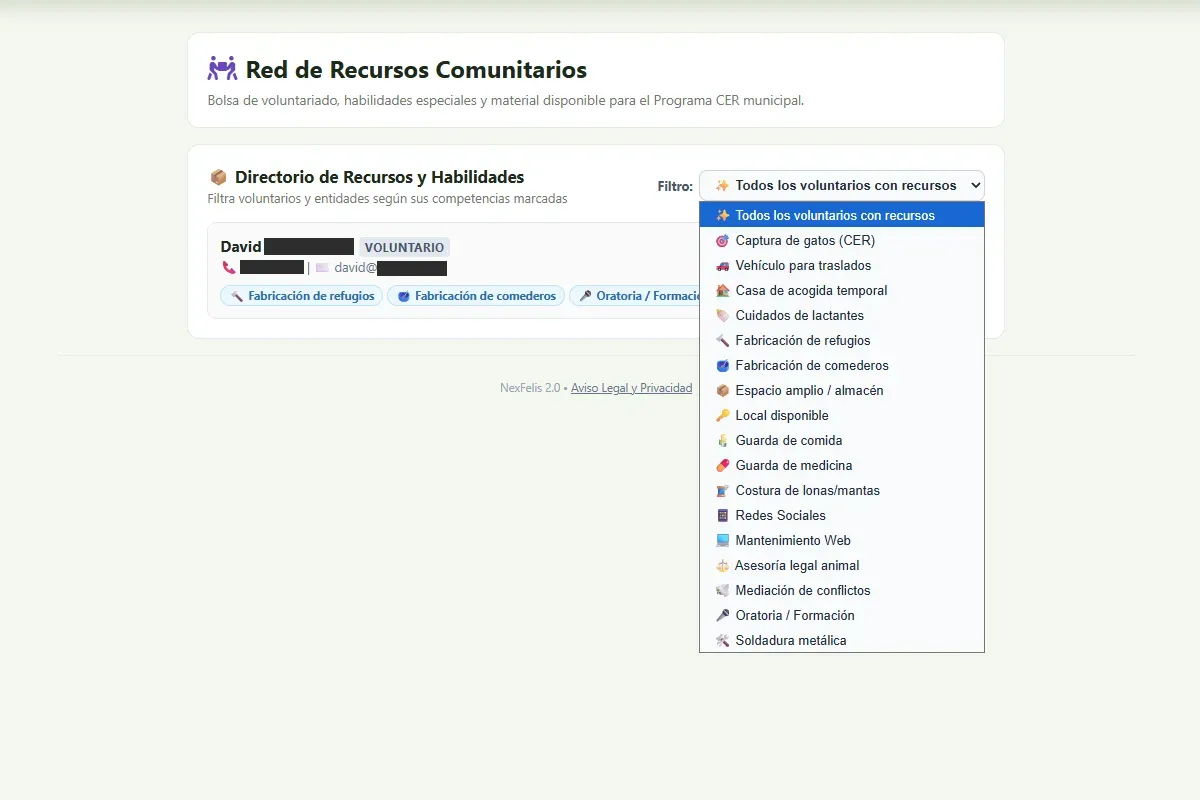This screenshot has height=800, width=1200.
Task: Pick 'Casa de acogida temporal' option
Action: point(842,290)
